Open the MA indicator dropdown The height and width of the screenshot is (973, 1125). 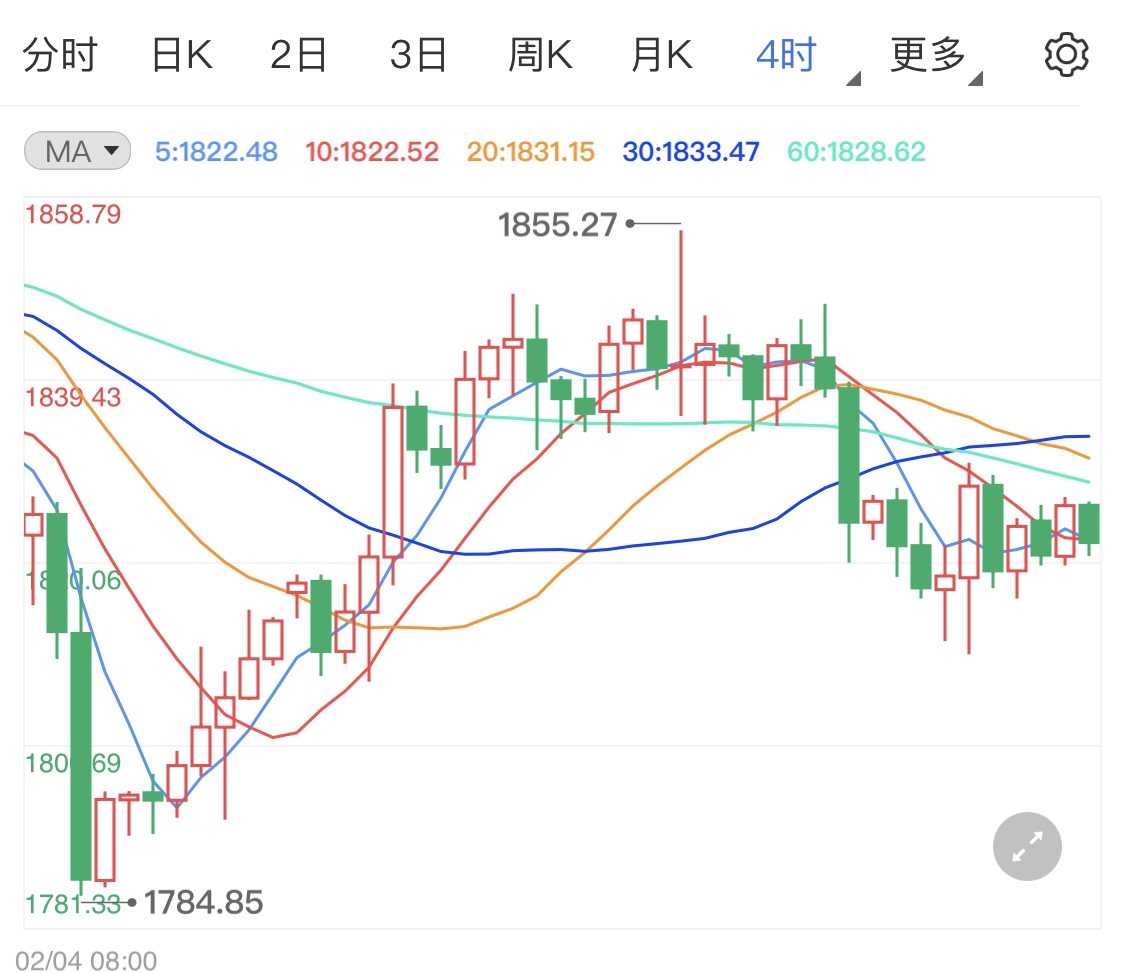[x=77, y=151]
